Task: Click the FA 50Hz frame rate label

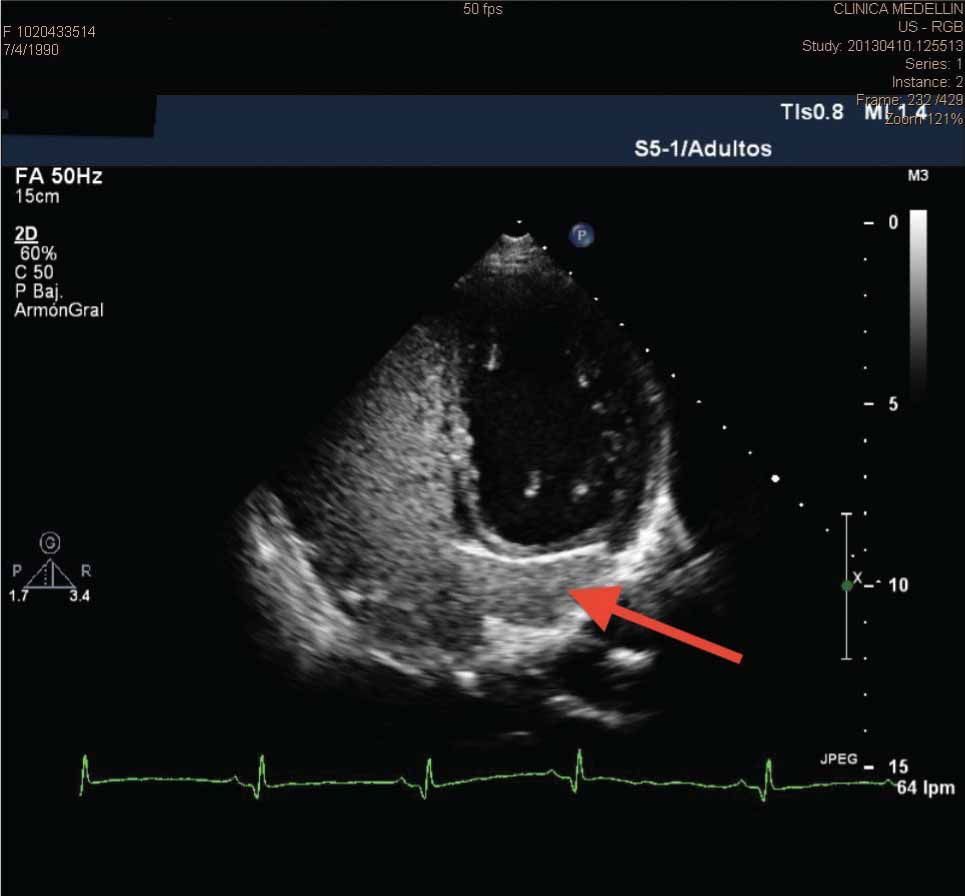Action: pyautogui.click(x=59, y=177)
